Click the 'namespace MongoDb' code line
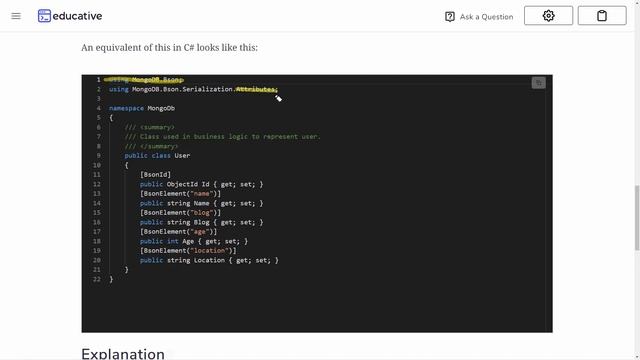This screenshot has height=360, width=640. point(142,108)
